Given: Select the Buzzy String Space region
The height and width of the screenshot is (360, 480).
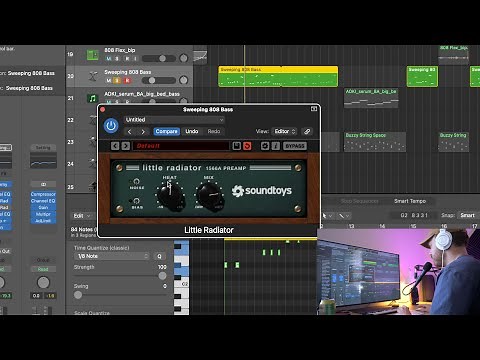Looking at the screenshot, I should click(x=375, y=142).
